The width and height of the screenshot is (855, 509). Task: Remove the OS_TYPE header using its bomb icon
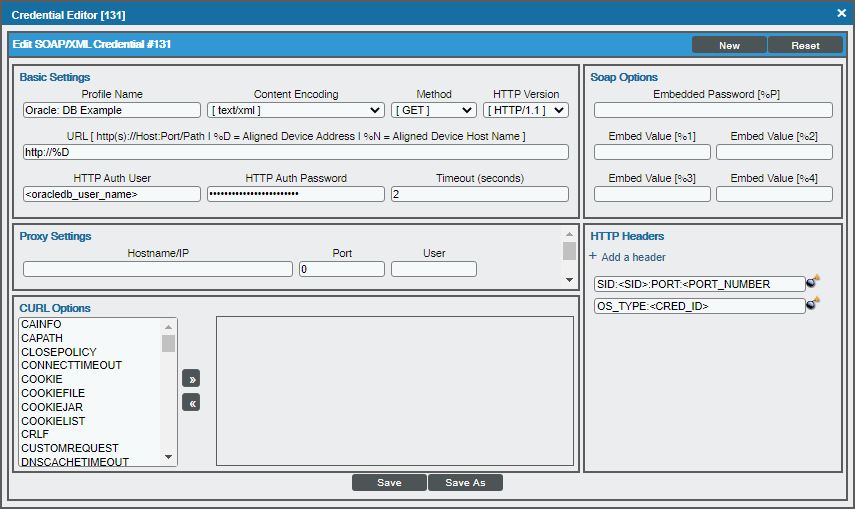pyautogui.click(x=812, y=305)
